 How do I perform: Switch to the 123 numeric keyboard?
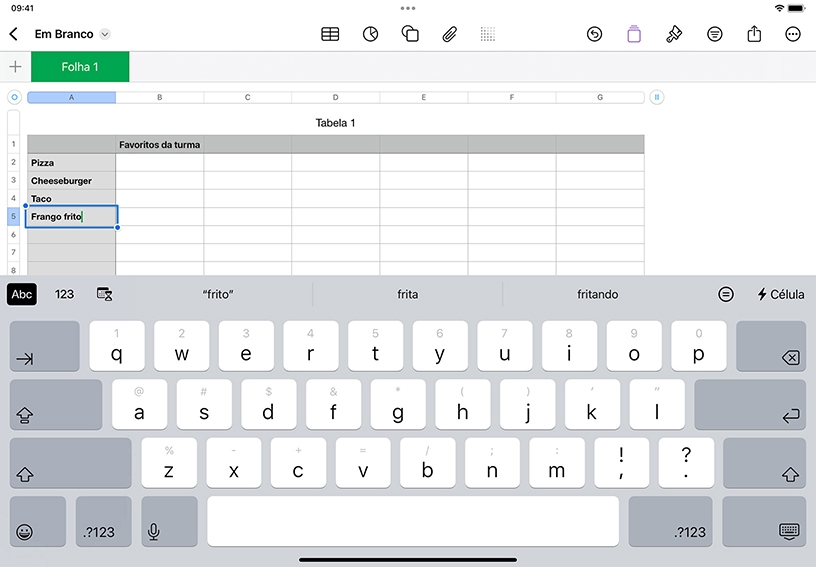64,294
